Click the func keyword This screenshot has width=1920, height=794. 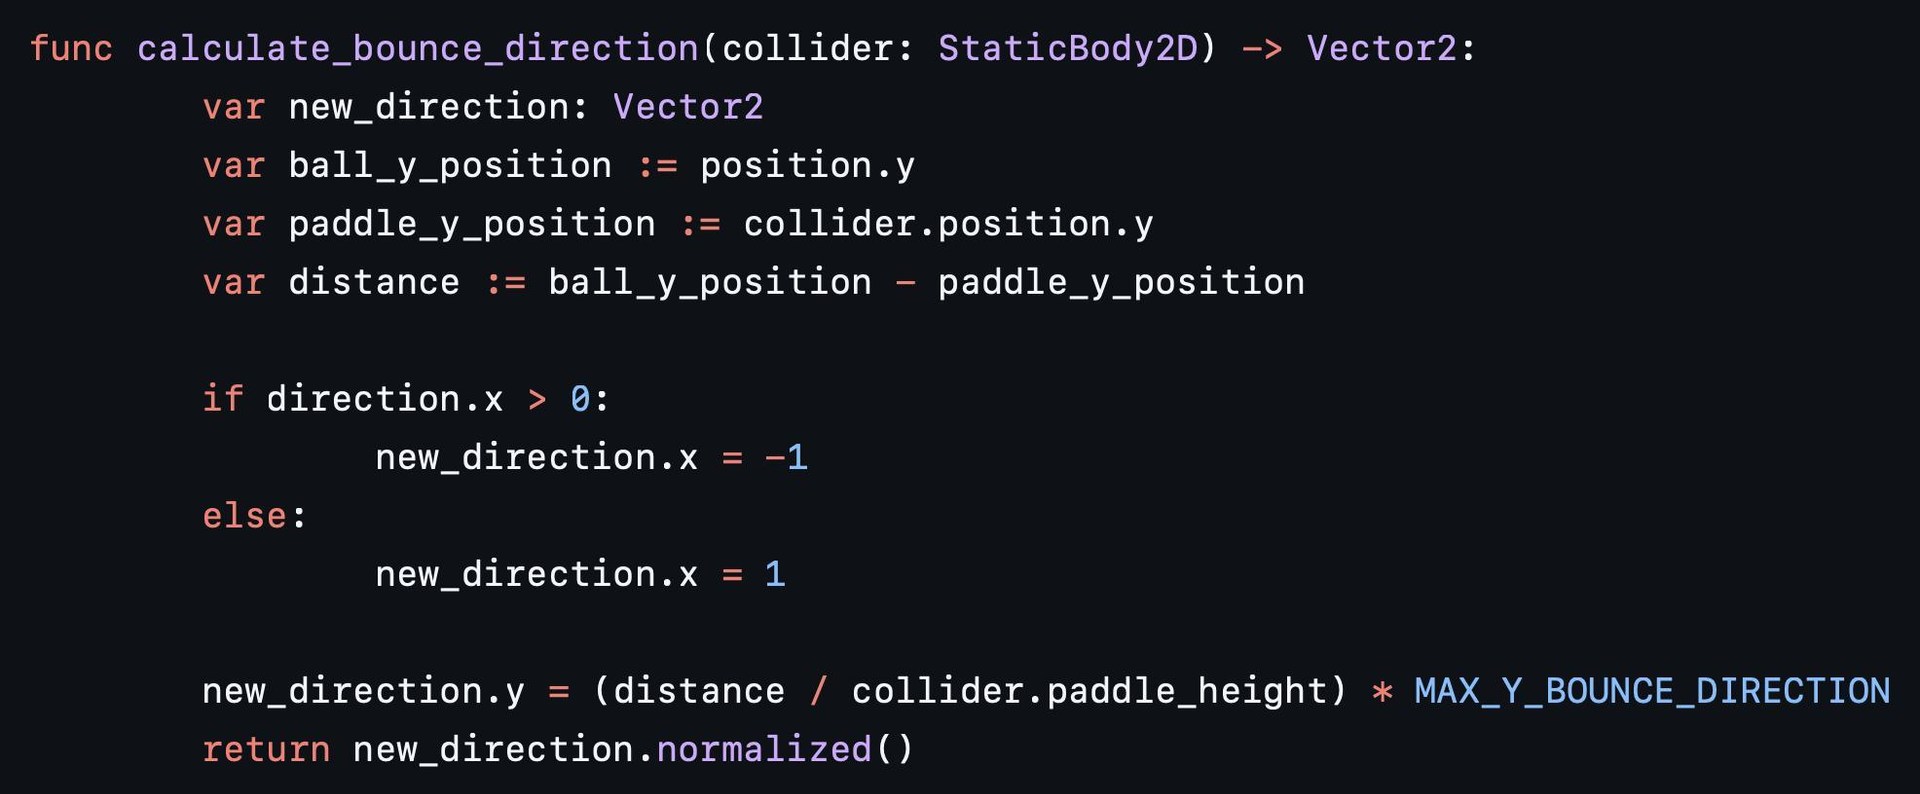point(71,48)
